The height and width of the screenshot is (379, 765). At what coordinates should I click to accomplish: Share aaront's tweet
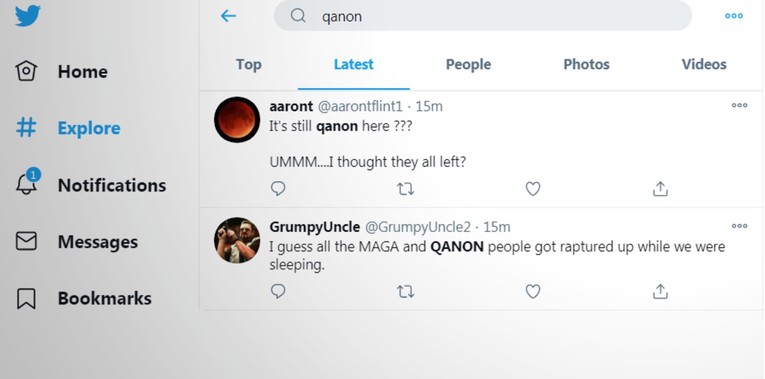[660, 189]
